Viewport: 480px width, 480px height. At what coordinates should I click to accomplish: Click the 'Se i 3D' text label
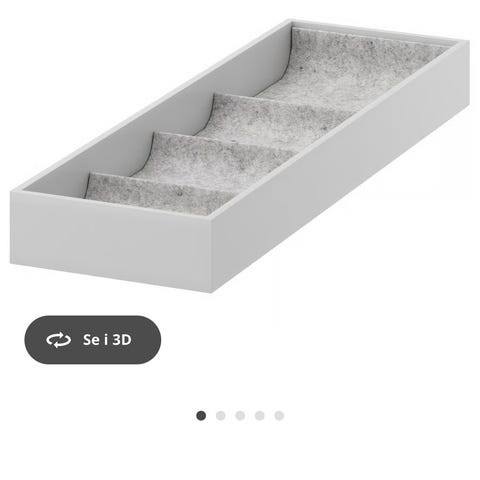107,340
